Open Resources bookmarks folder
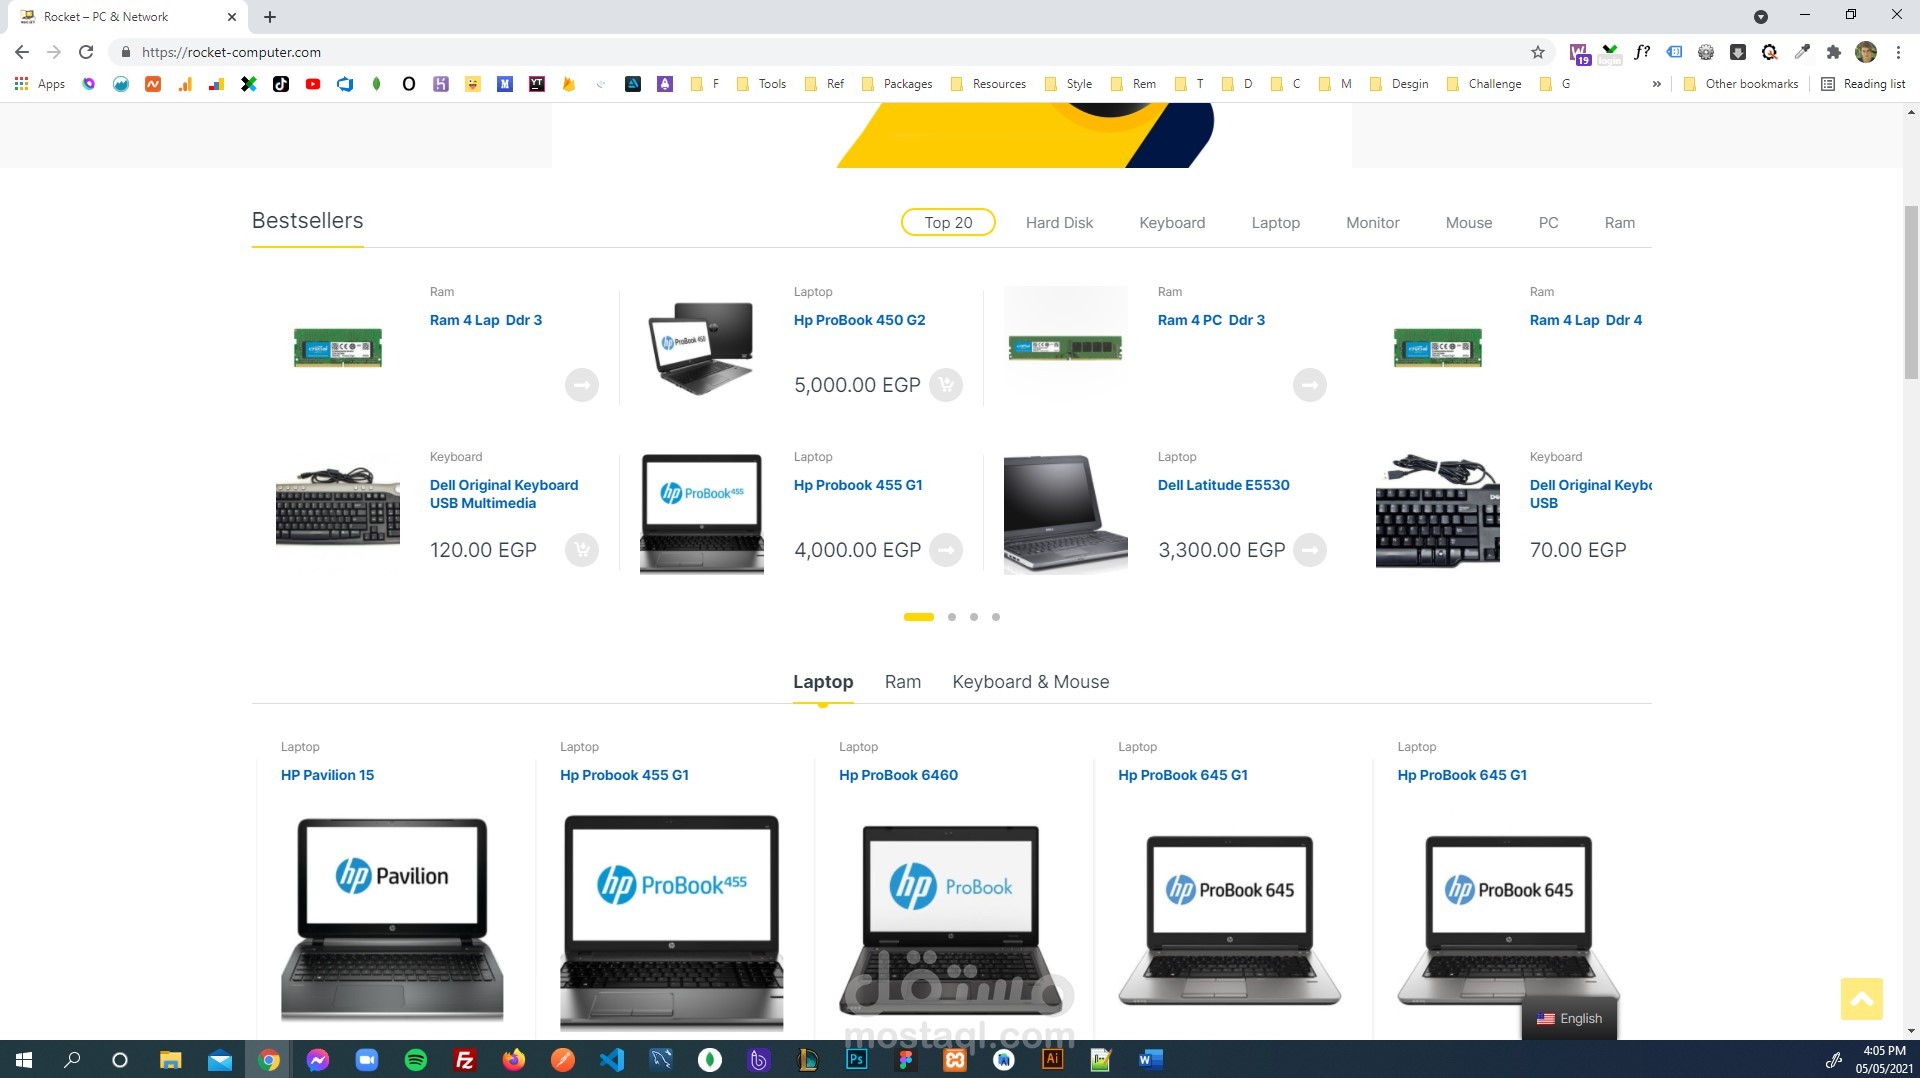This screenshot has height=1078, width=1920. click(988, 84)
